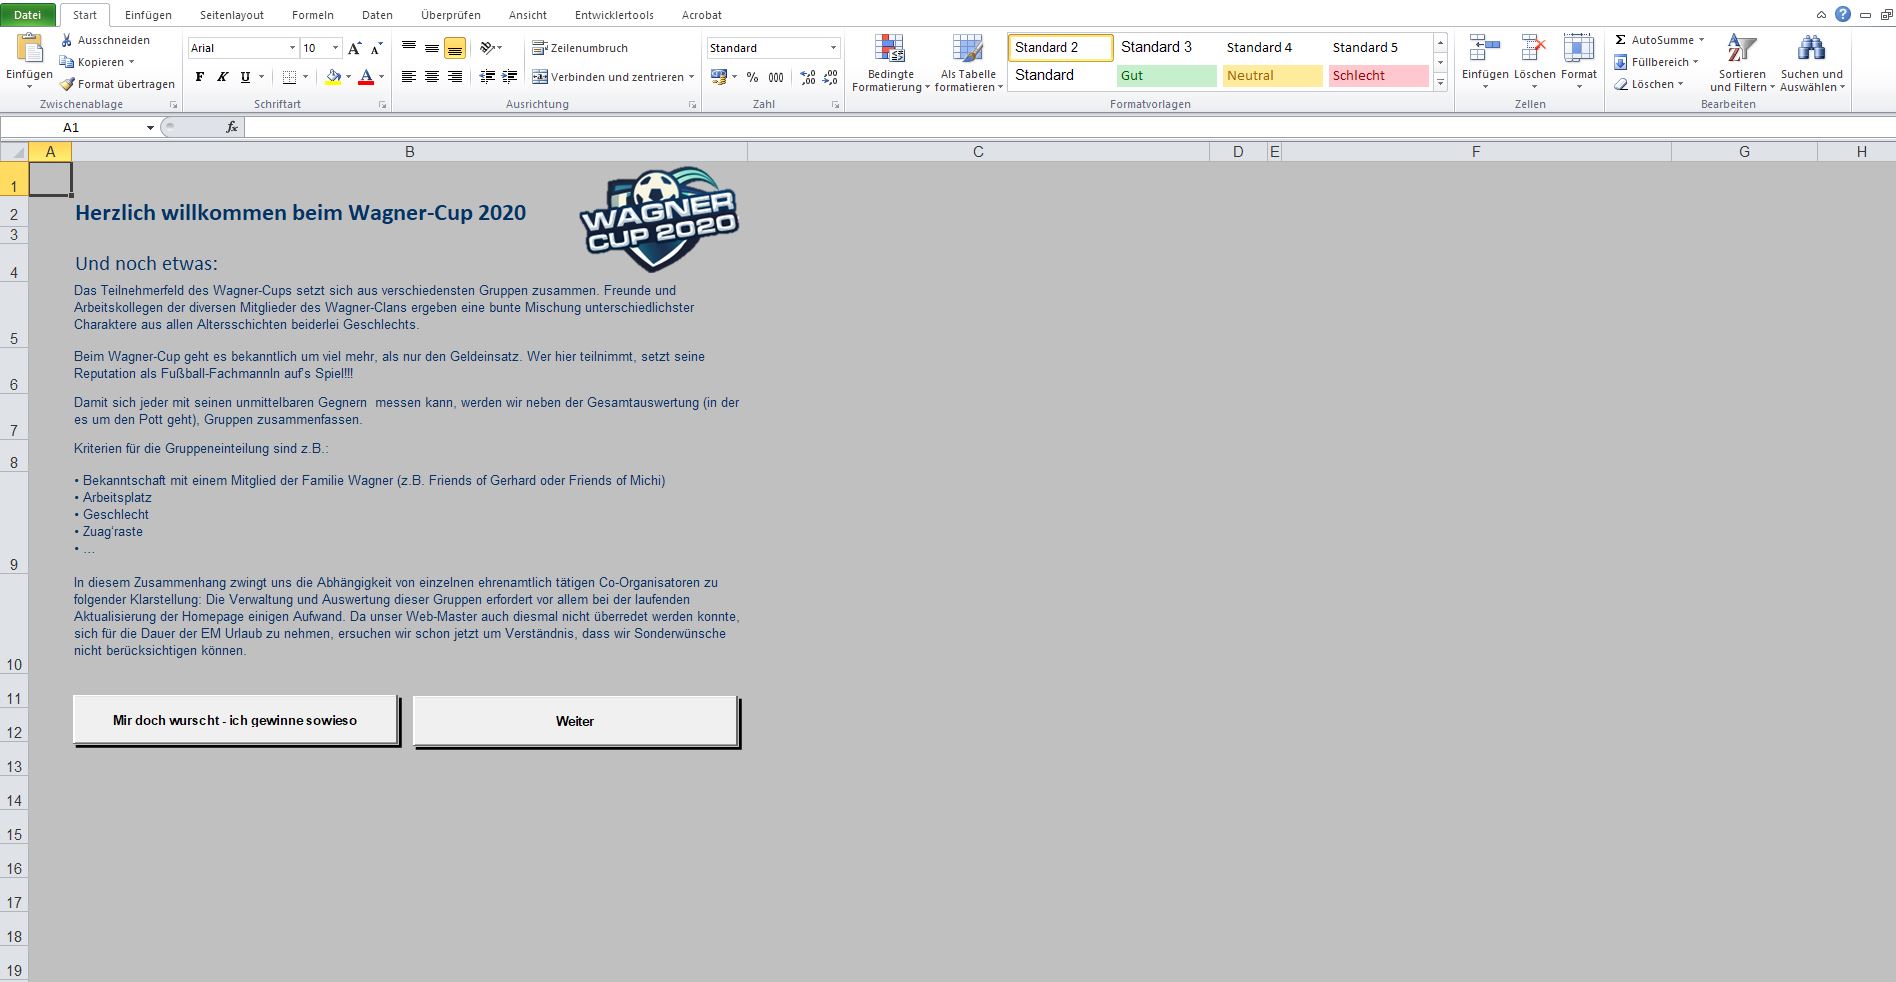Click the Wagner Cup 2020 logo image
Image resolution: width=1896 pixels, height=982 pixels.
point(659,220)
